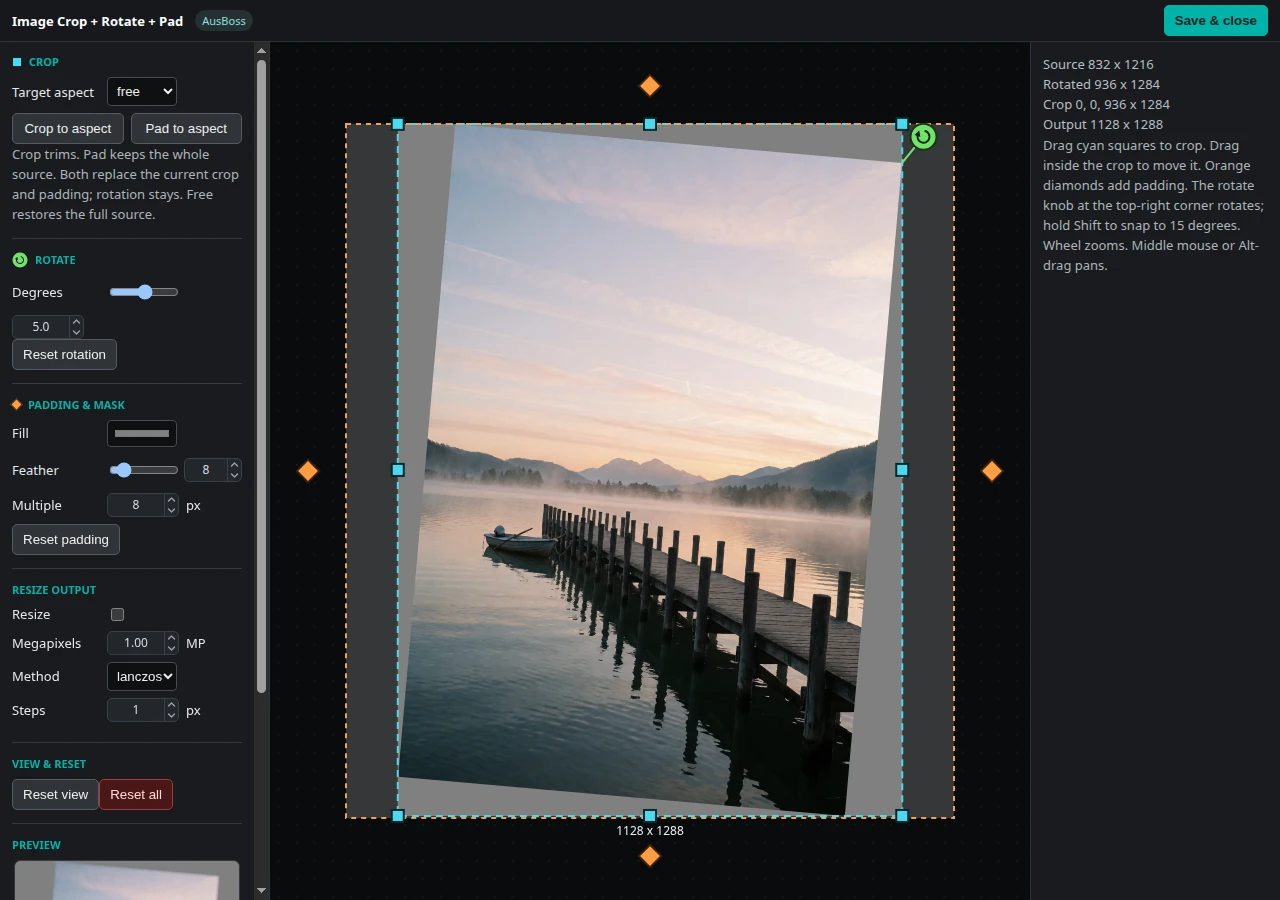Image resolution: width=1280 pixels, height=900 pixels.
Task: Click the cyan square CROP section icon
Action: (17, 62)
